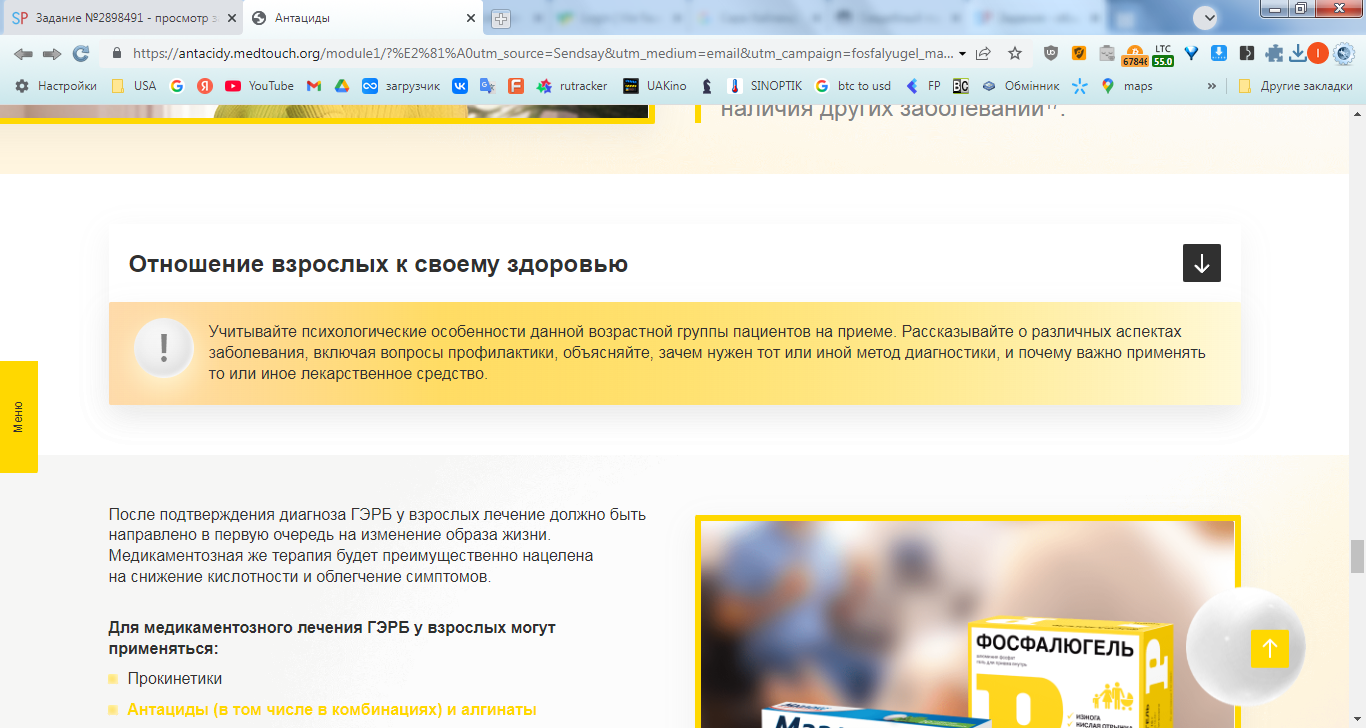Open a new tab with the plus button

tap(501, 18)
